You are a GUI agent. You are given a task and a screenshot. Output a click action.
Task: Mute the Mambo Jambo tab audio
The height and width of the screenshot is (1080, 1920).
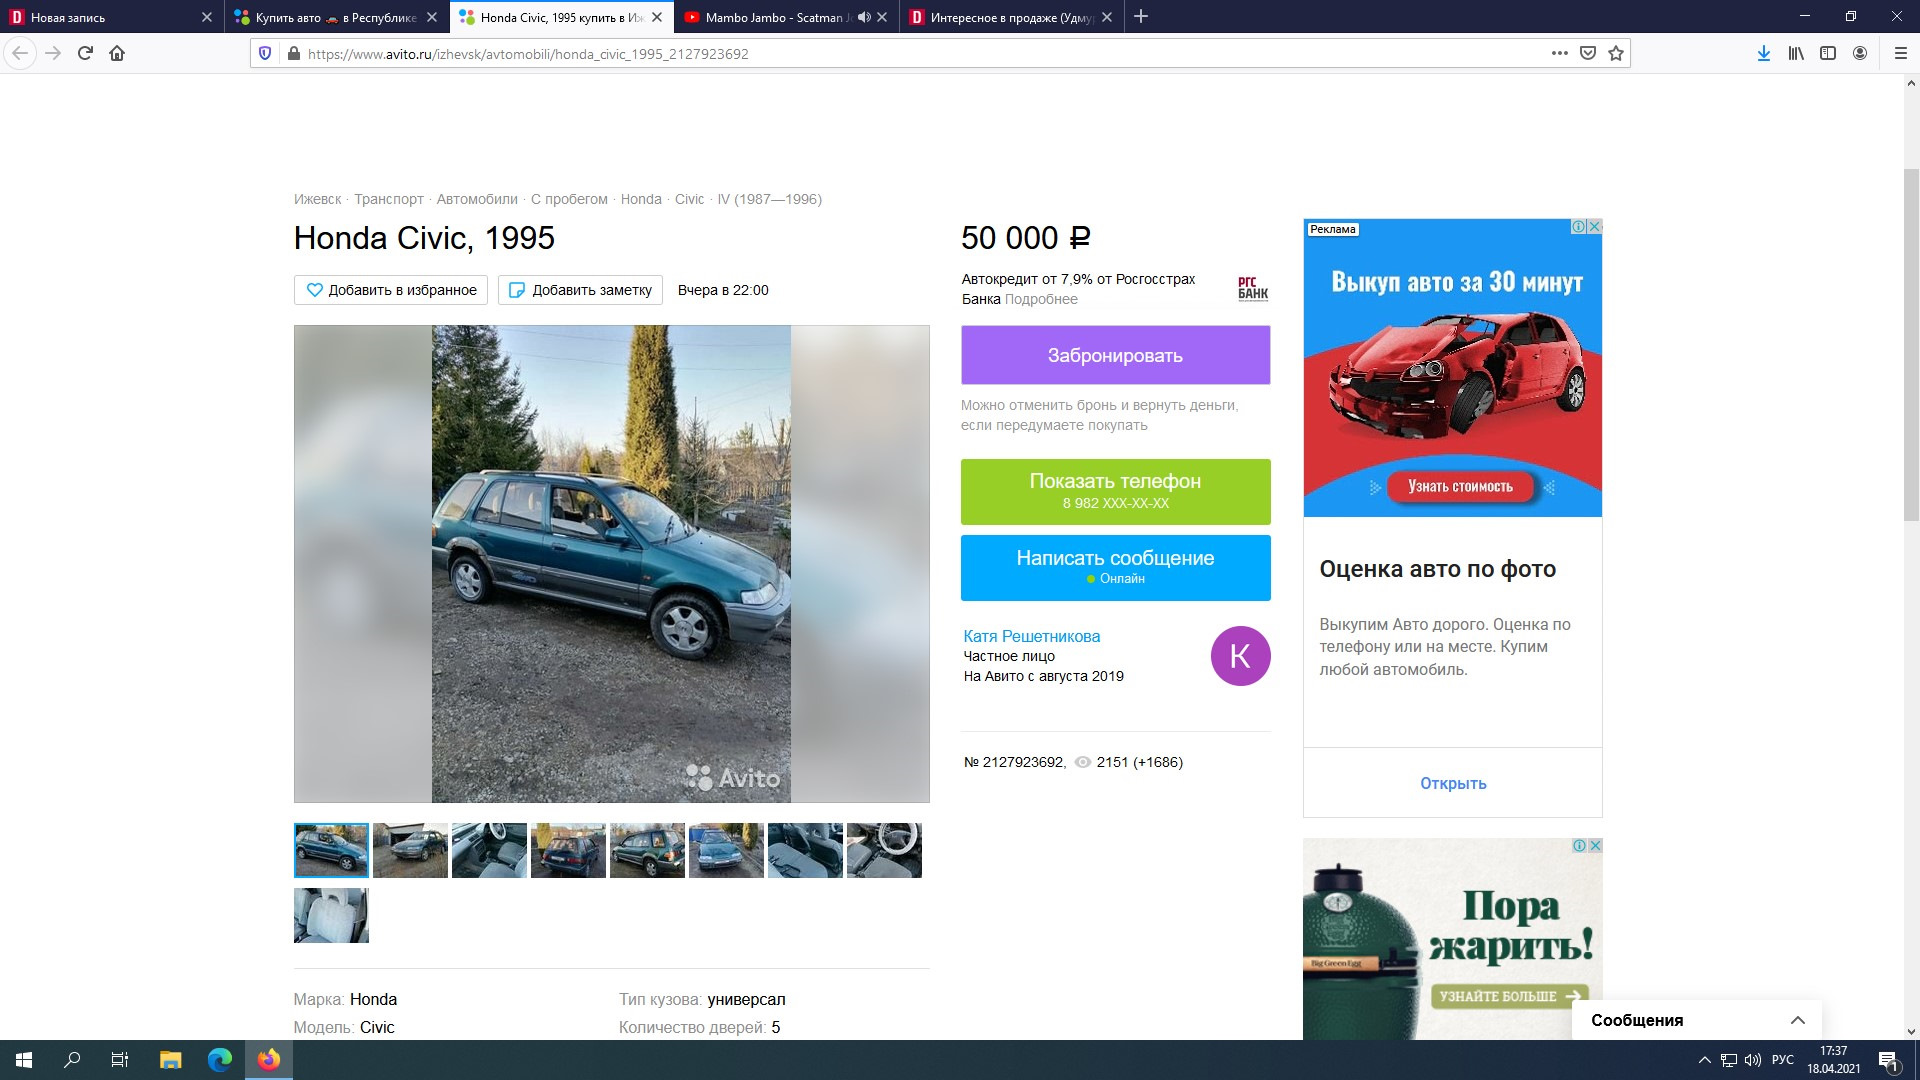[x=864, y=17]
